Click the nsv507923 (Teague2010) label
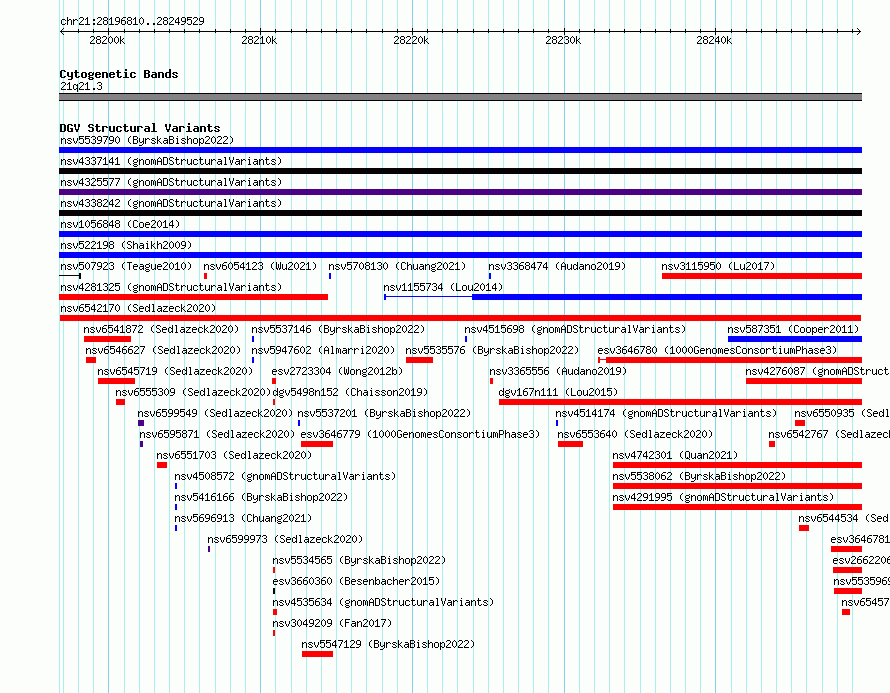This screenshot has height=693, width=890. (x=126, y=266)
